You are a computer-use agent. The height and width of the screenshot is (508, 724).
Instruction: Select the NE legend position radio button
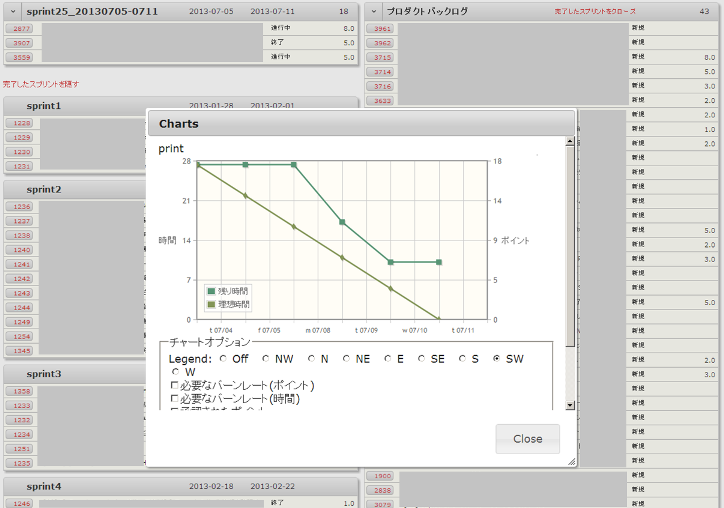(x=346, y=359)
